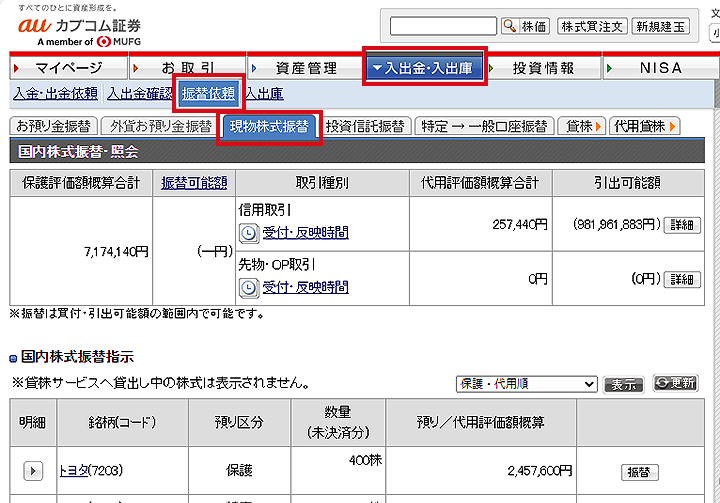Click the 新規建玉 button
The width and height of the screenshot is (720, 503).
pyautogui.click(x=661, y=26)
